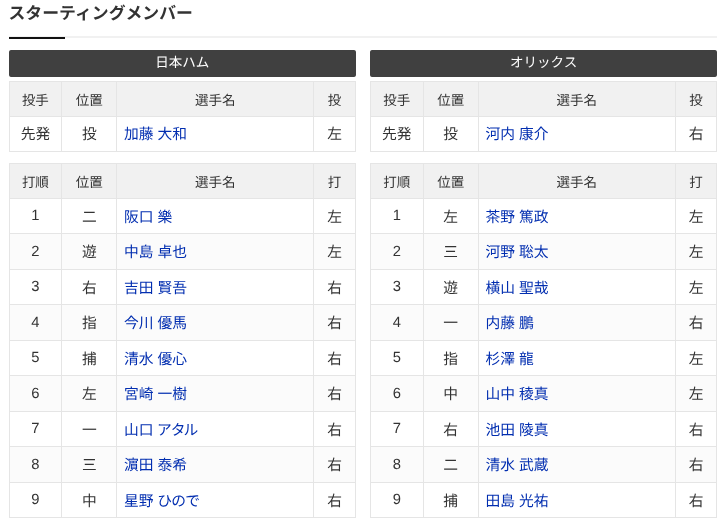Open 星野 ひので player link
This screenshot has height=524, width=727.
(x=161, y=500)
